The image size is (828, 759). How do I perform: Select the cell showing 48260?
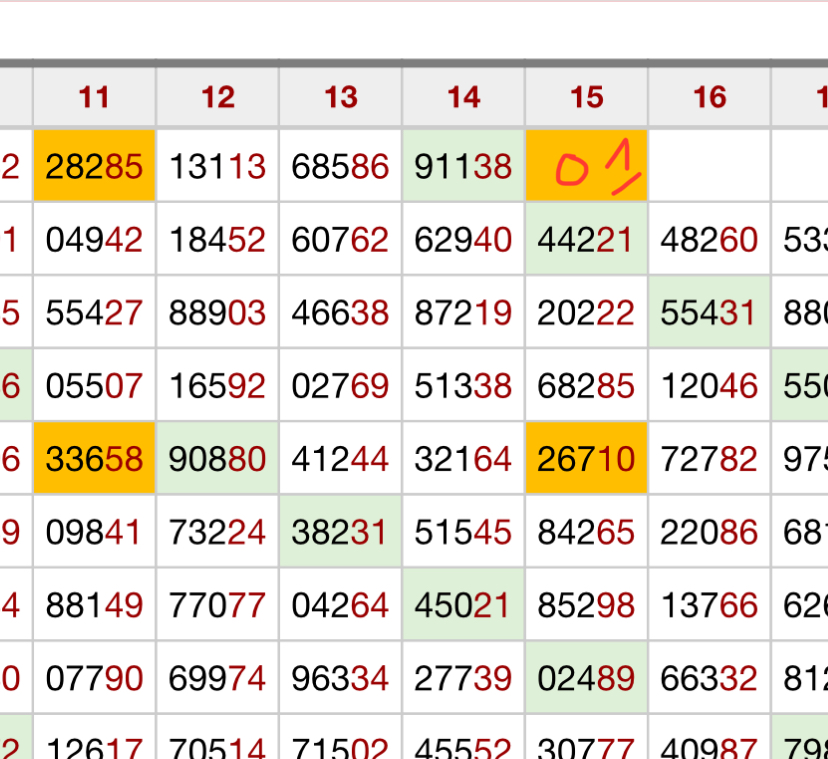point(710,239)
